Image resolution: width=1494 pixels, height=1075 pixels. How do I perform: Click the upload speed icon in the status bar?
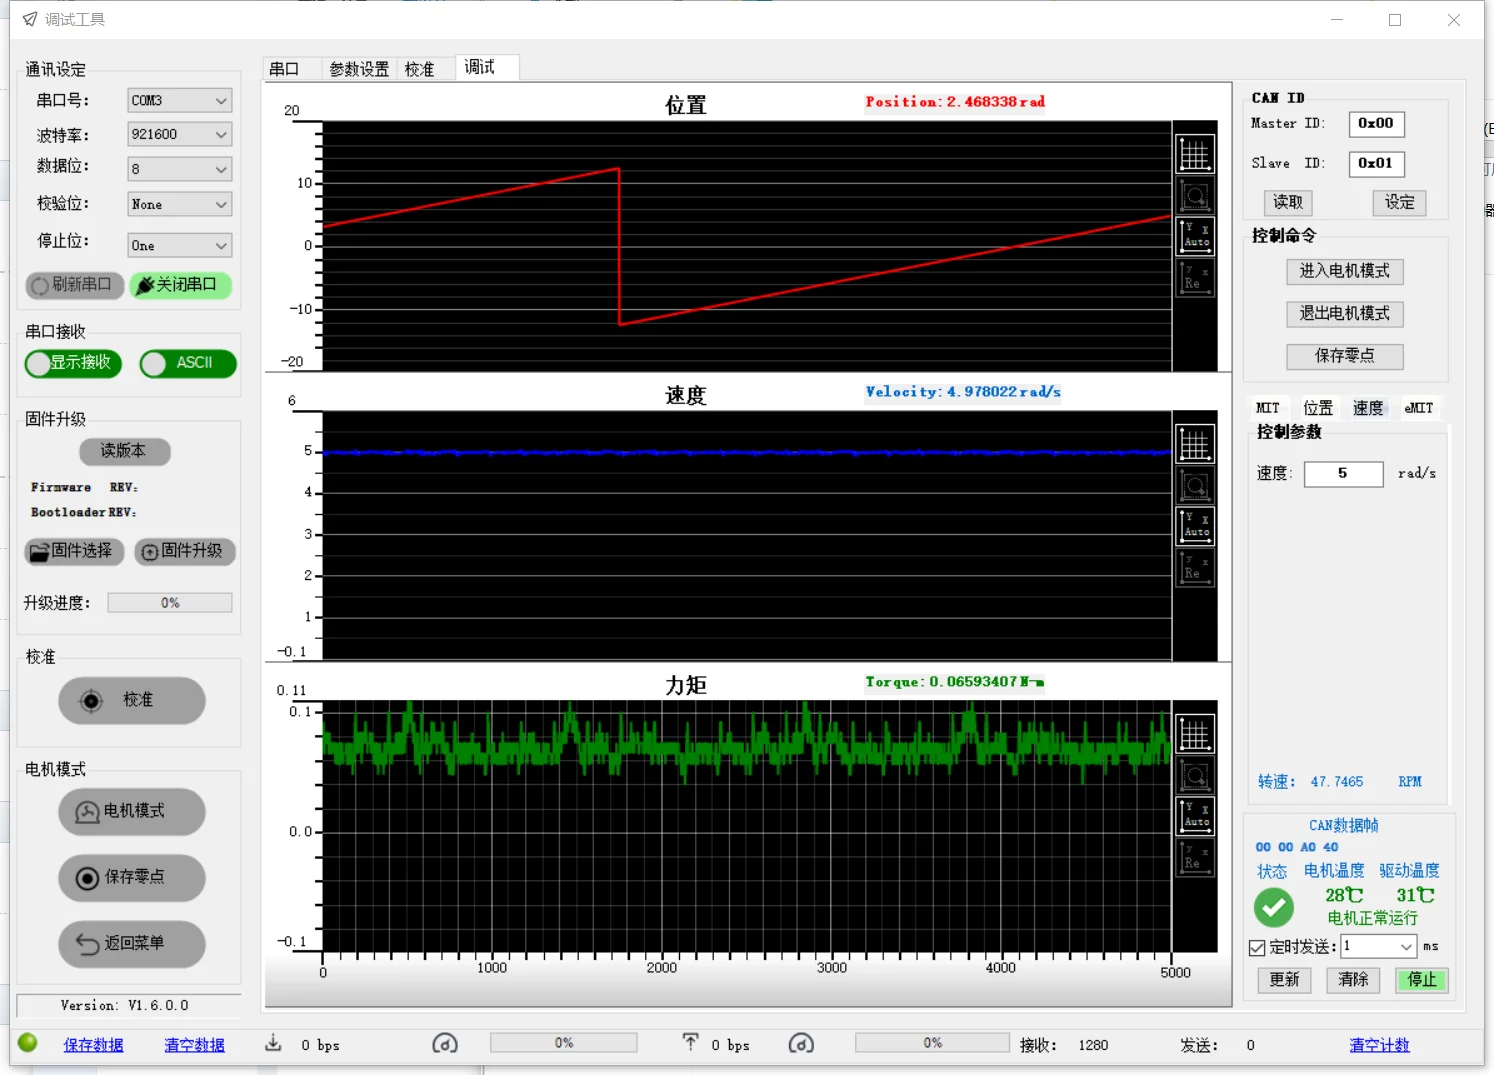pos(690,1044)
